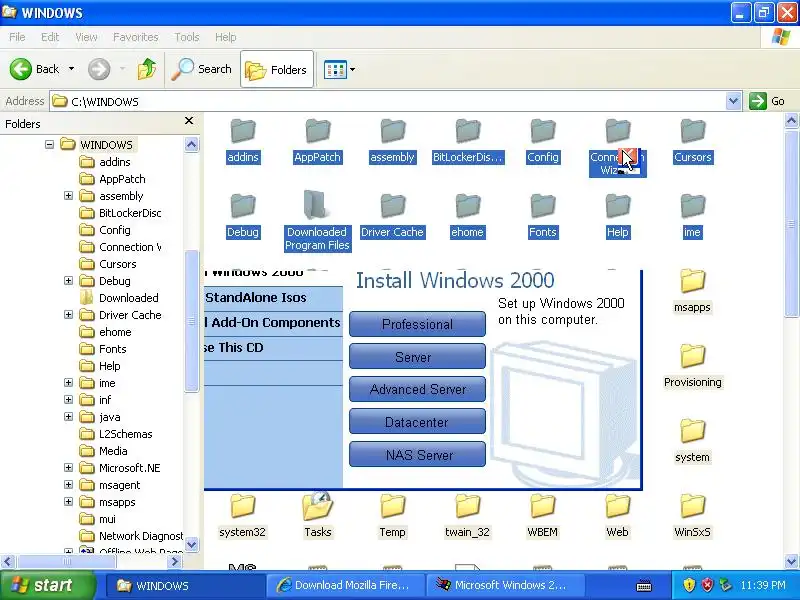This screenshot has width=800, height=600.
Task: Open the Tools menu
Action: coord(187,37)
